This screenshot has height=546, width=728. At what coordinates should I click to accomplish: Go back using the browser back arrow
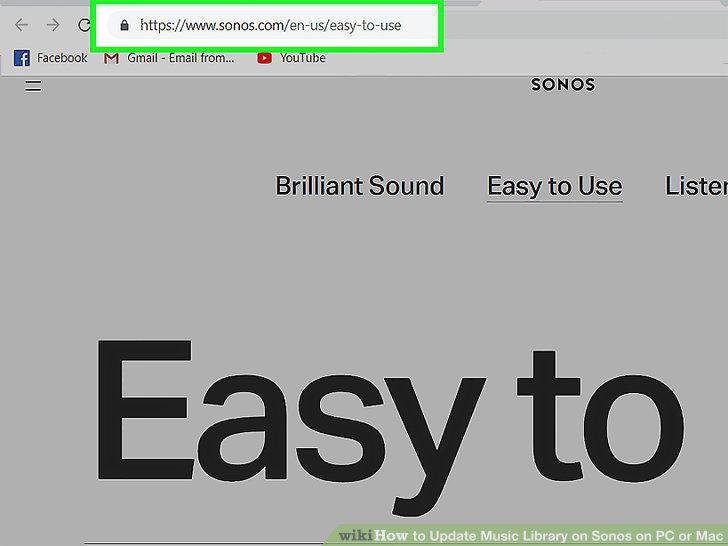pos(21,25)
